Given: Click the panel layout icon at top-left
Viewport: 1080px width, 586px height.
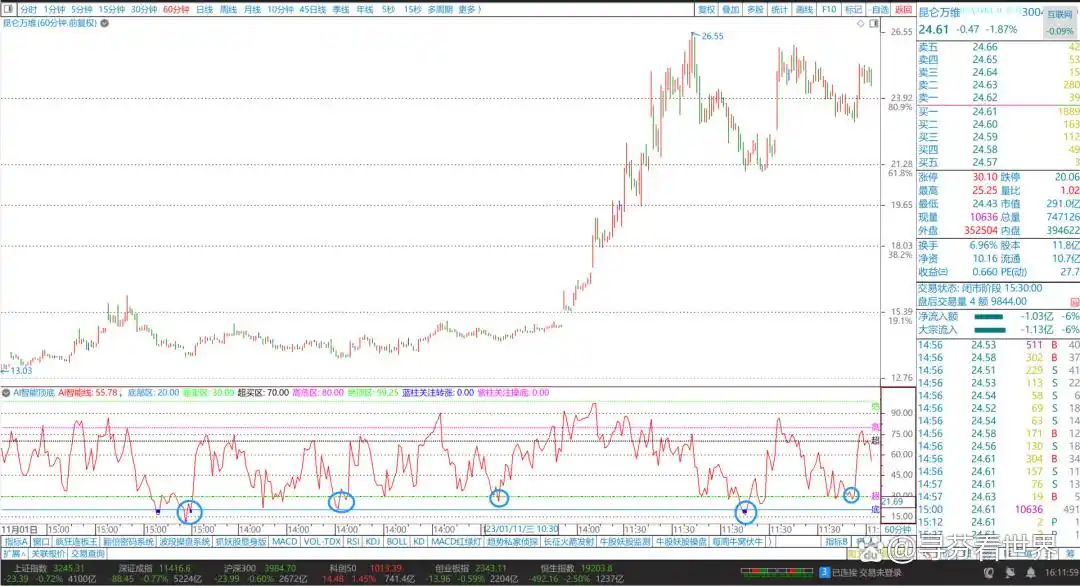Looking at the screenshot, I should coord(8,9).
